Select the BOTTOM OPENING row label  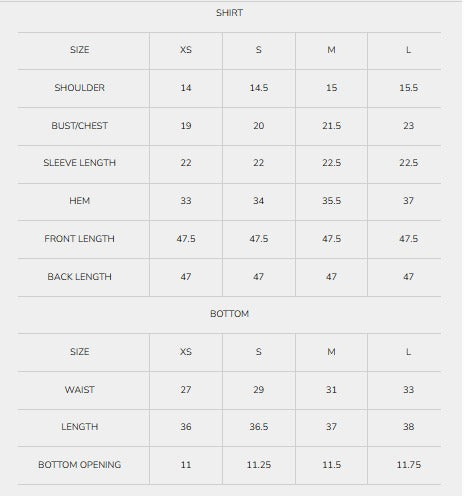tap(80, 465)
